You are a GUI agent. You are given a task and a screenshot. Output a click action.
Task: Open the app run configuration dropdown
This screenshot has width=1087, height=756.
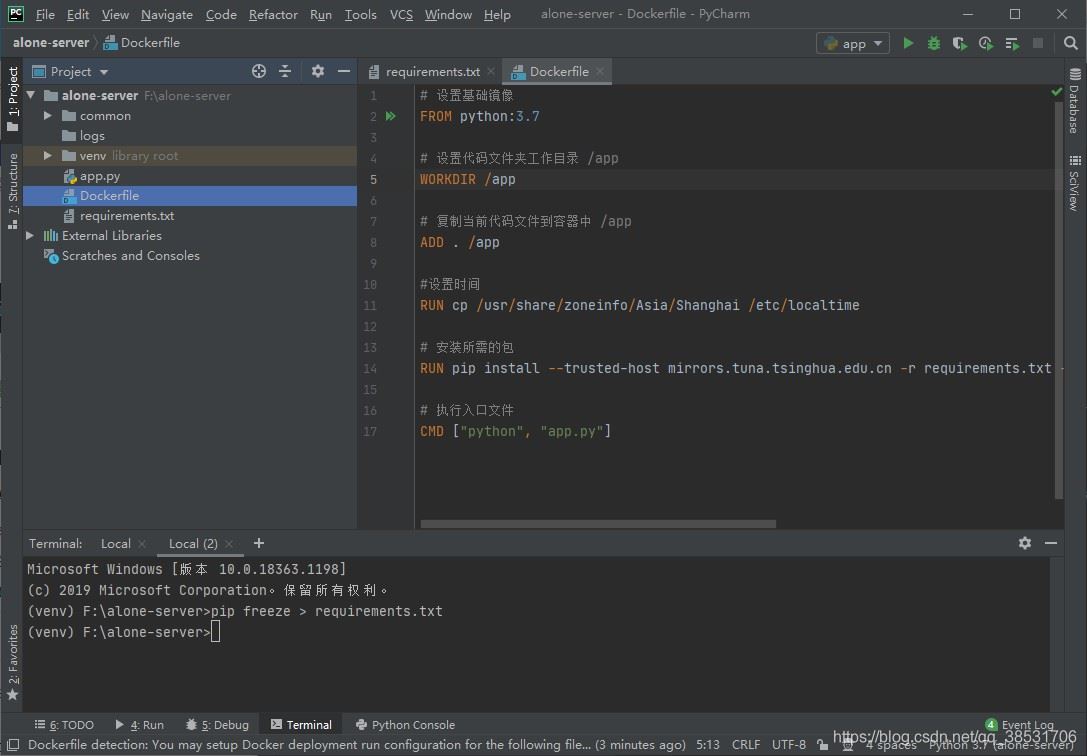[x=853, y=43]
